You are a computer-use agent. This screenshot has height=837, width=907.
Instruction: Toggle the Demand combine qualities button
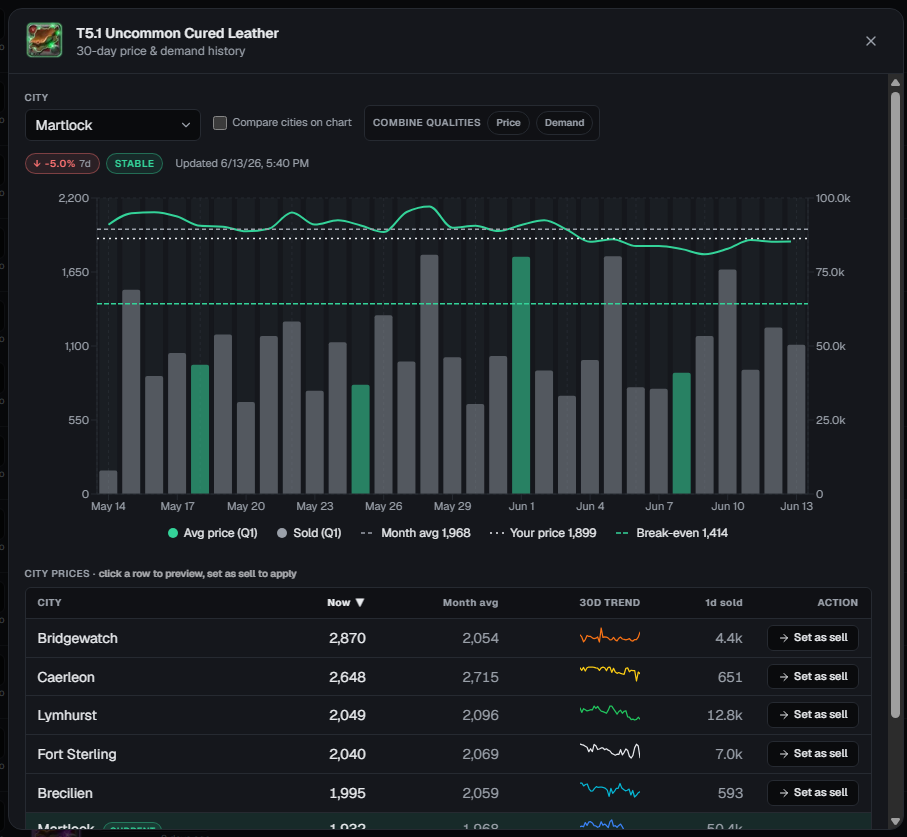point(564,123)
